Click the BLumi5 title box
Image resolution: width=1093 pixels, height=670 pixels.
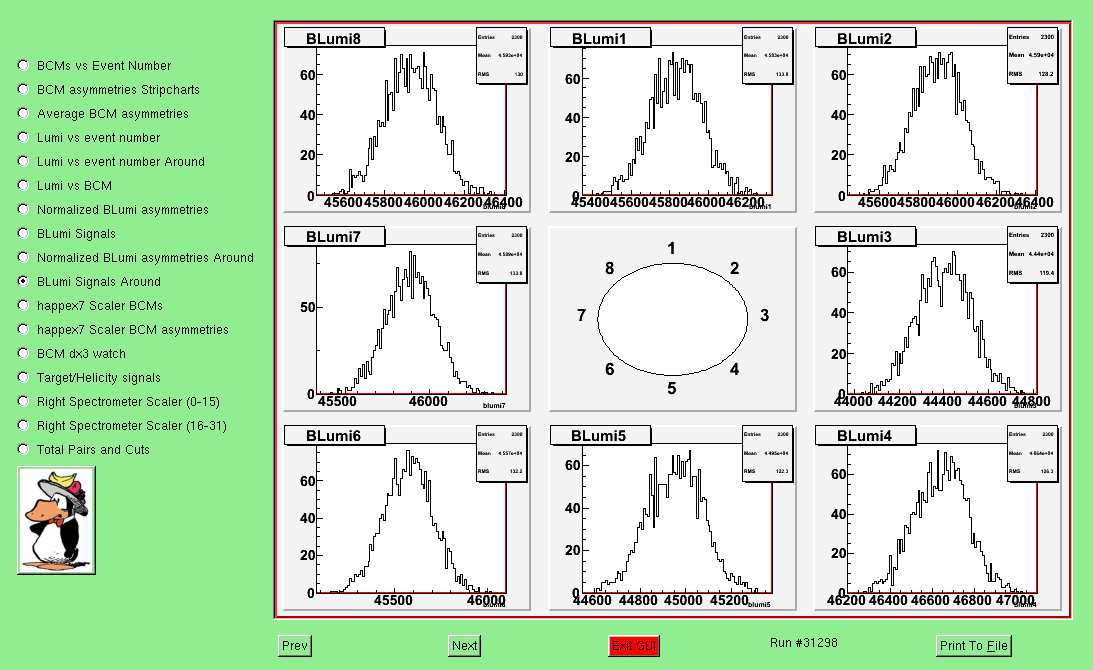pyautogui.click(x=600, y=436)
